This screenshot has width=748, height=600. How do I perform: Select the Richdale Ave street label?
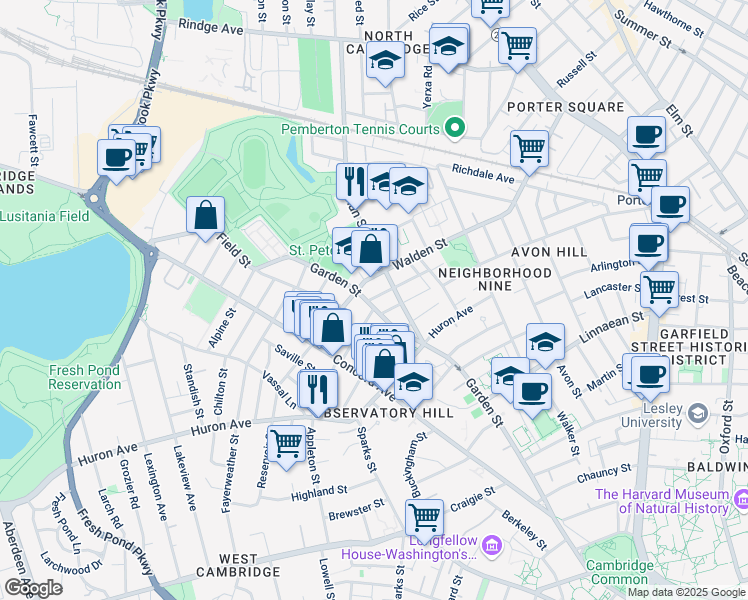point(483,174)
